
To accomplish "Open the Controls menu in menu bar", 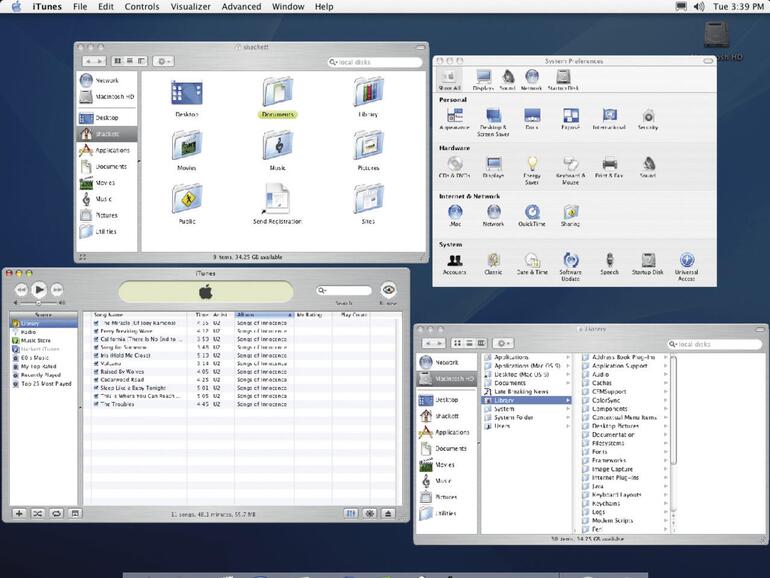I will [x=141, y=7].
